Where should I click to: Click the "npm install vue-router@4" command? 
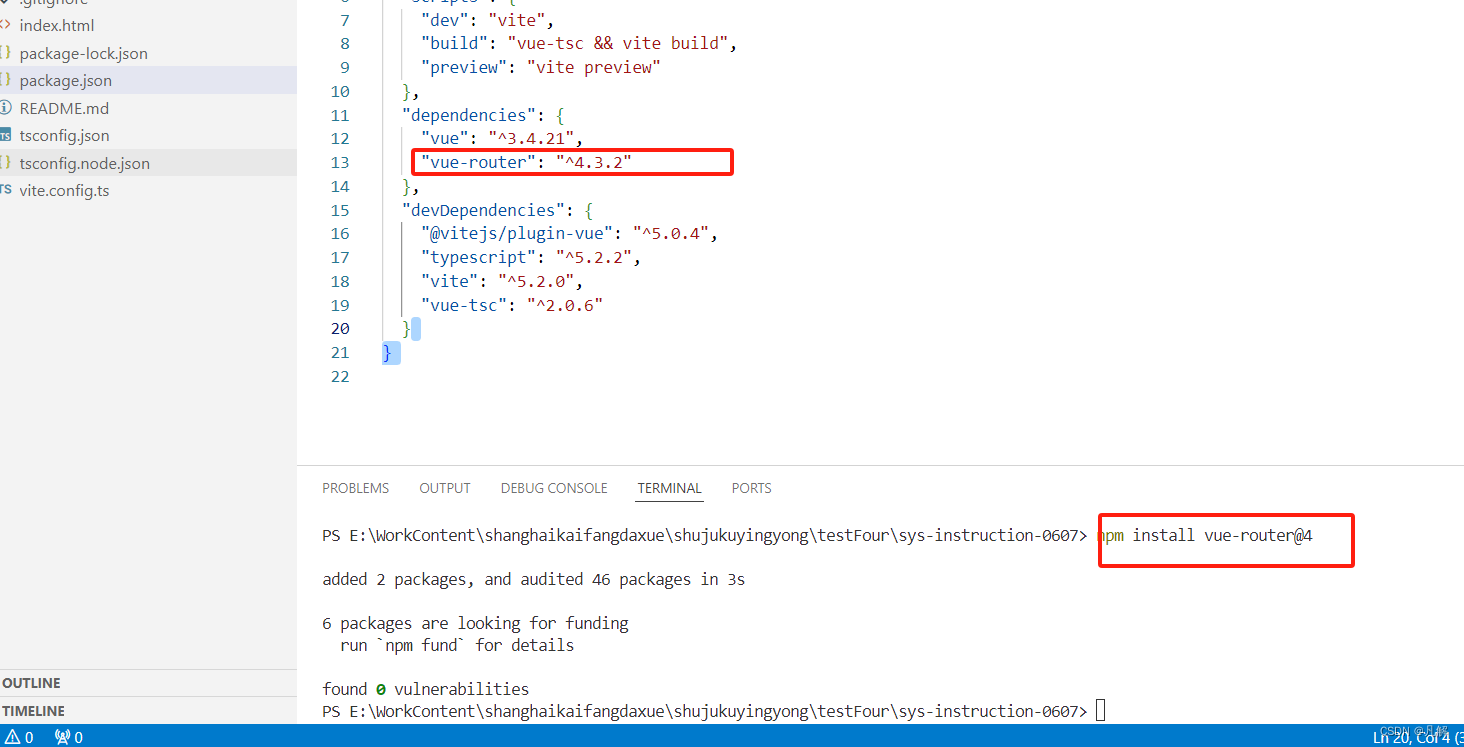(x=1205, y=535)
